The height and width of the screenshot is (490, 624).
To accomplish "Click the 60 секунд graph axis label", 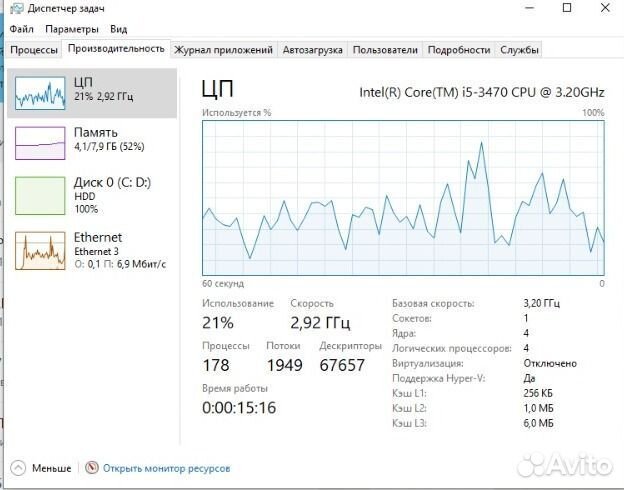I will [x=223, y=283].
